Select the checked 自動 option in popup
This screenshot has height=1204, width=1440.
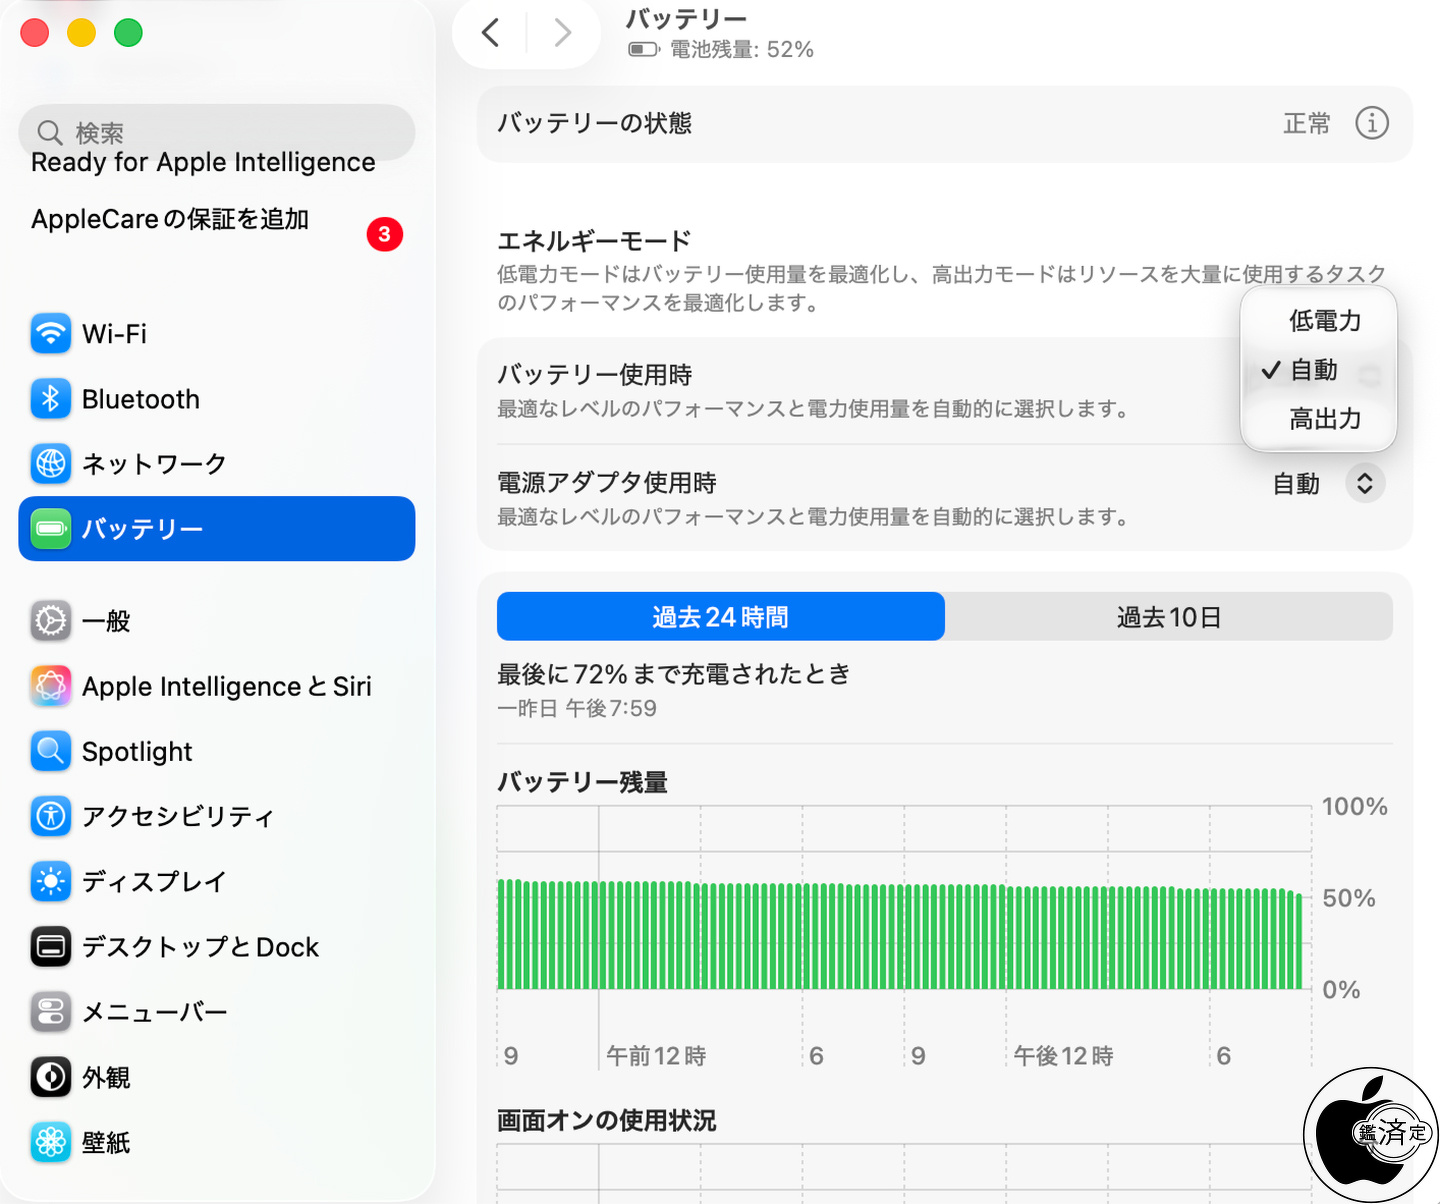point(1314,370)
